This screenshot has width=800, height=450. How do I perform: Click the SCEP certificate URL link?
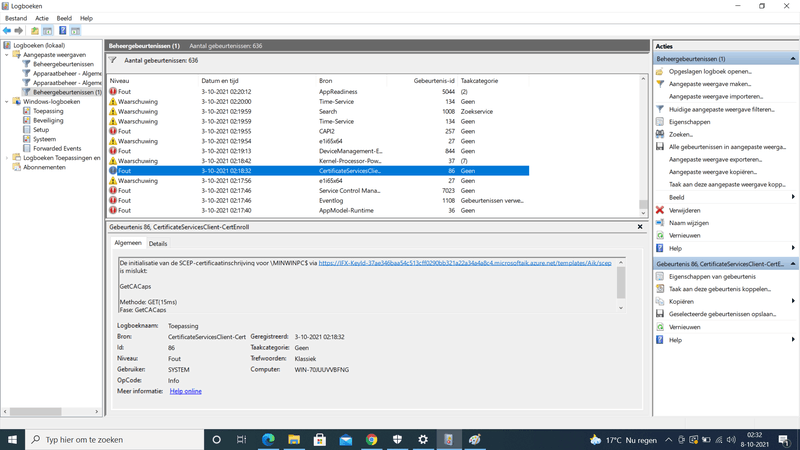pyautogui.click(x=465, y=263)
